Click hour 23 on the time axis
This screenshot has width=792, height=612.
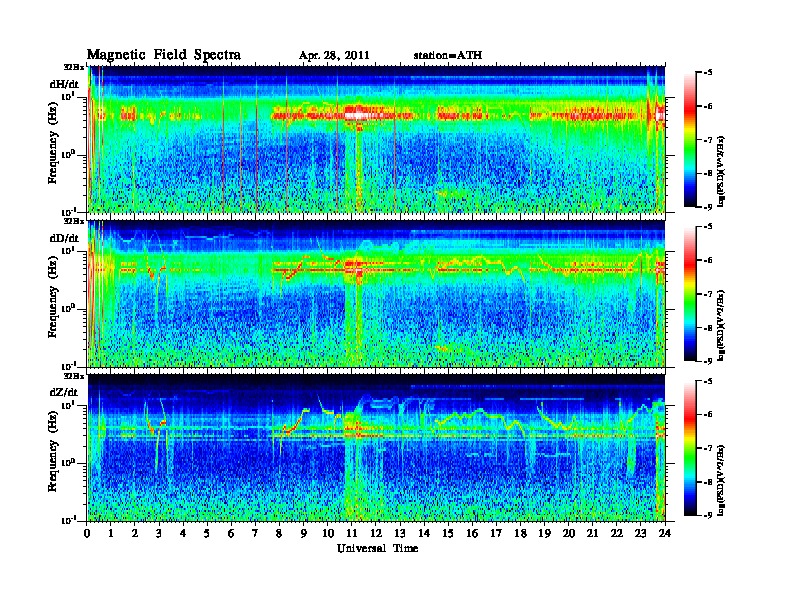pyautogui.click(x=641, y=533)
